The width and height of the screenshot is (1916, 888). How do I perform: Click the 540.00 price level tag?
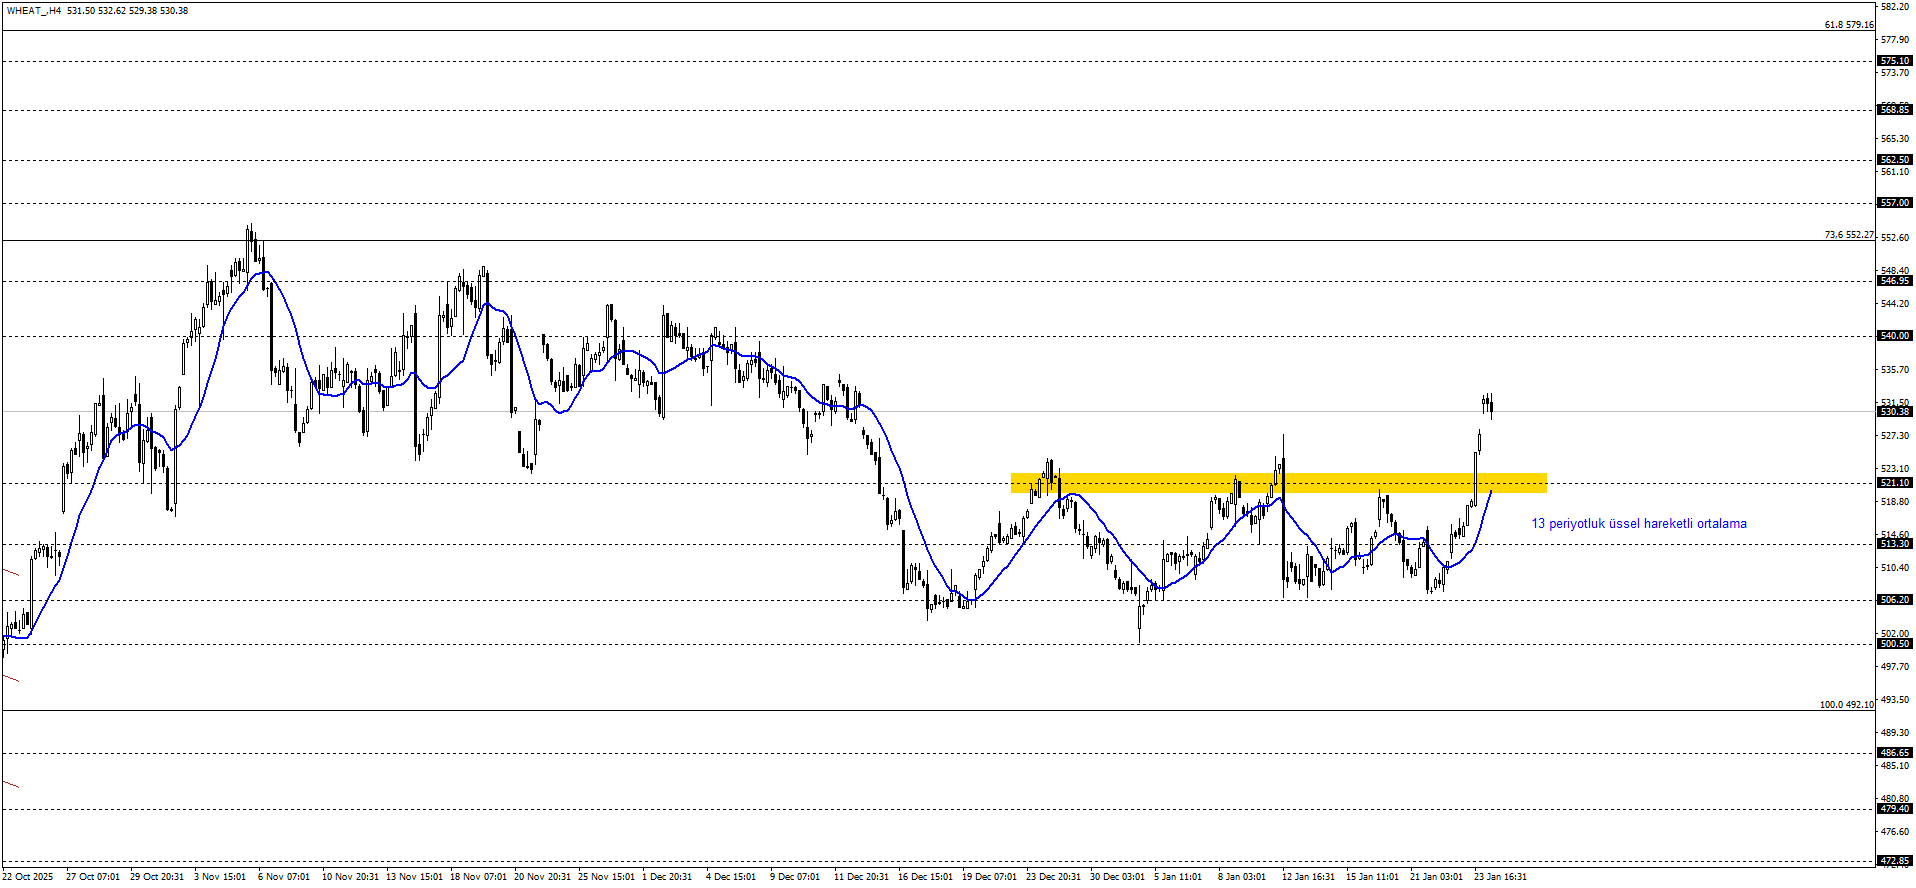(1895, 336)
